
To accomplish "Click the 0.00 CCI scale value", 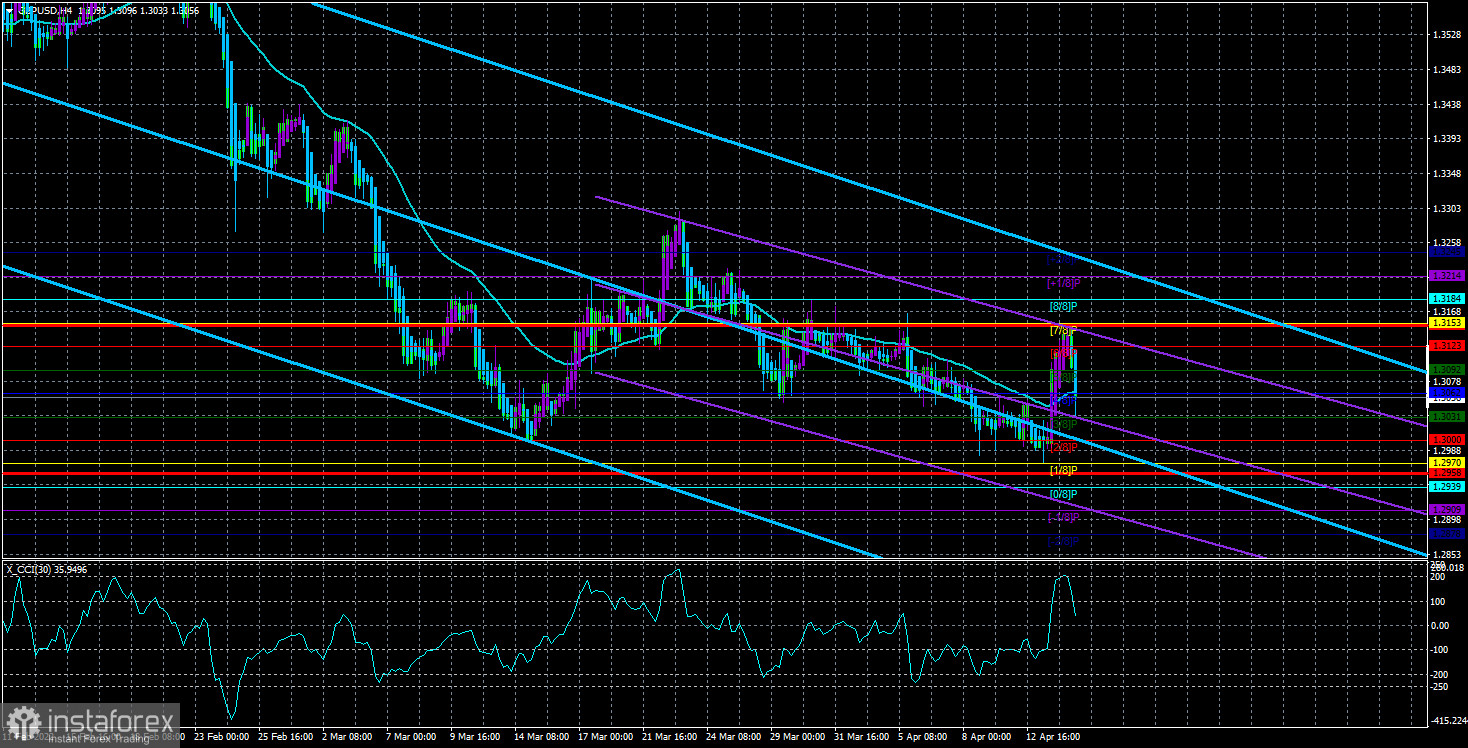I will (1441, 626).
